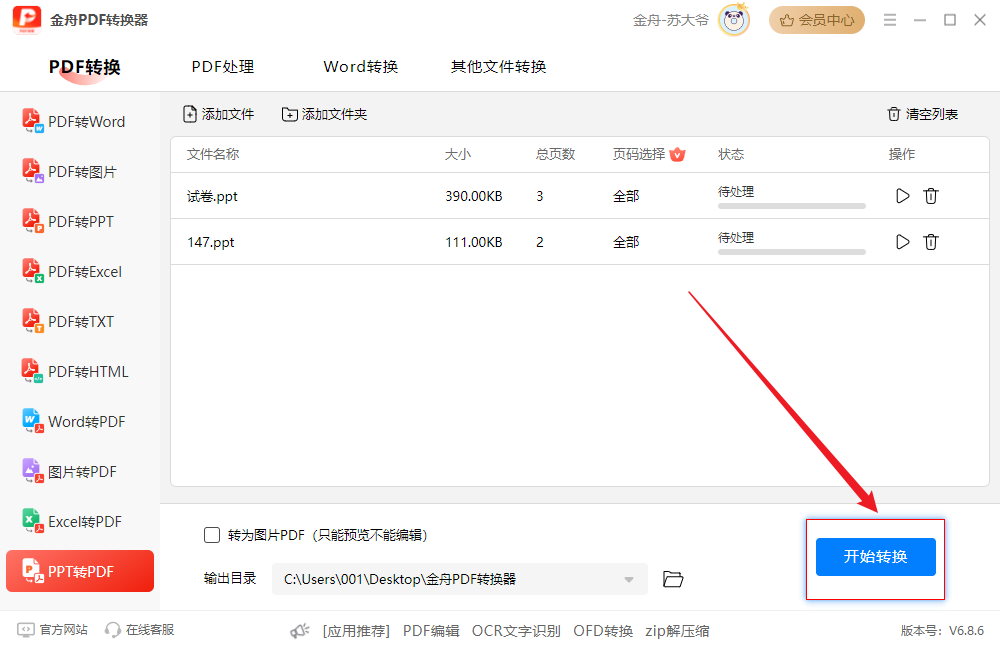
Task: Open the 会员中心 member center
Action: [x=817, y=20]
